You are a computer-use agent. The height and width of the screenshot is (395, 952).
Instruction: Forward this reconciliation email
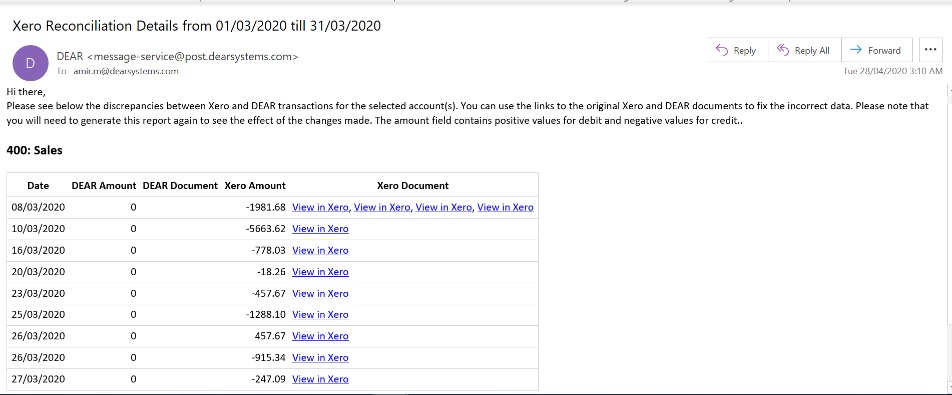click(x=877, y=50)
